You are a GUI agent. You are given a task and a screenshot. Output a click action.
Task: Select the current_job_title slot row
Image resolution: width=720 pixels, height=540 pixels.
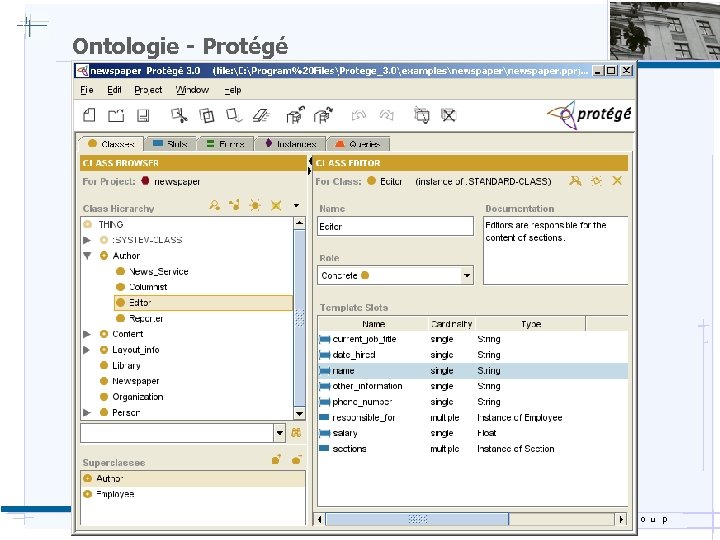point(473,339)
